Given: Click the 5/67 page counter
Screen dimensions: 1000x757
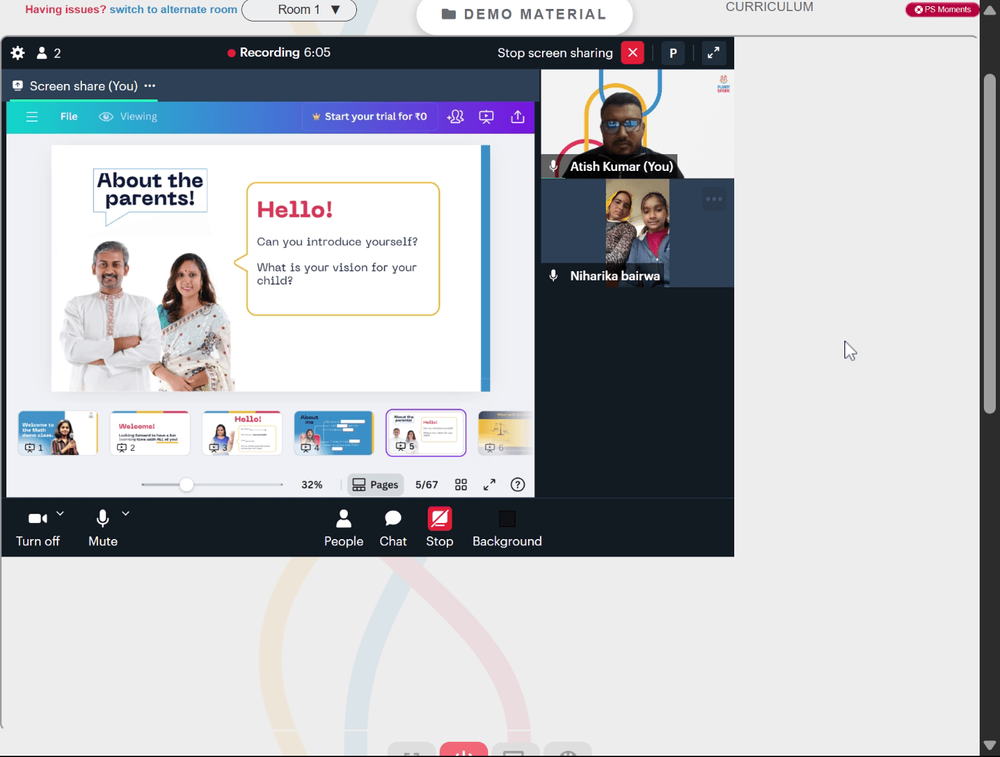Looking at the screenshot, I should [x=427, y=485].
